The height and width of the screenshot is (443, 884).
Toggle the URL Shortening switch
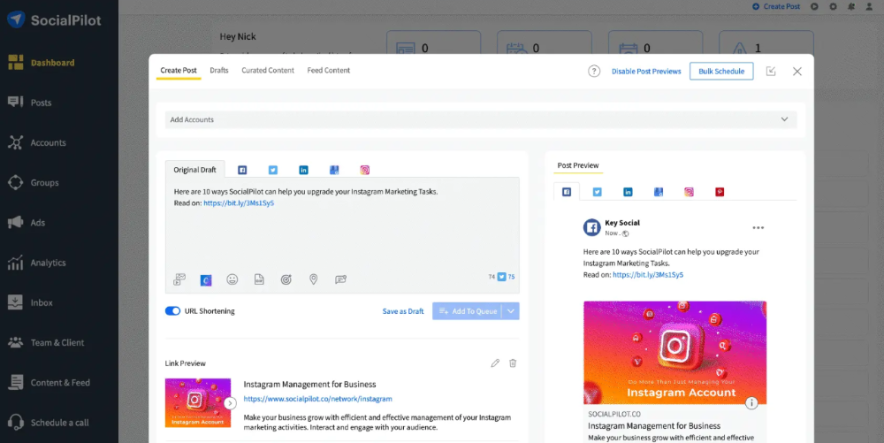pos(173,311)
